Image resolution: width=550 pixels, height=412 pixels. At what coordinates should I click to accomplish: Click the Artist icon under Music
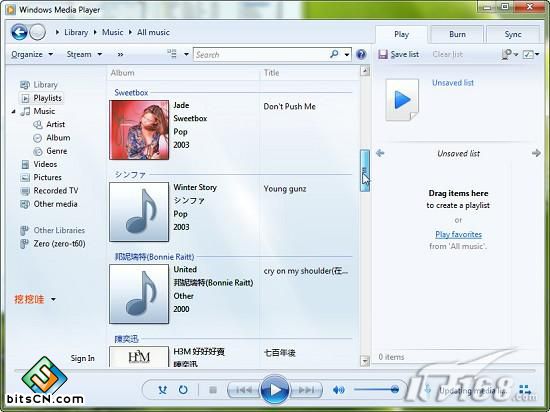[38, 124]
